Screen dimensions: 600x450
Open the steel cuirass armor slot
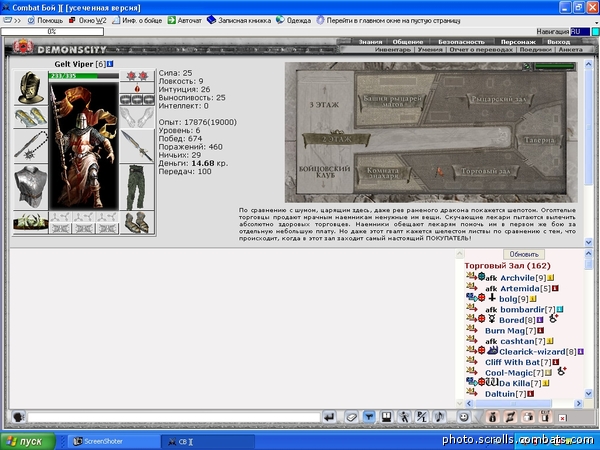coord(31,187)
